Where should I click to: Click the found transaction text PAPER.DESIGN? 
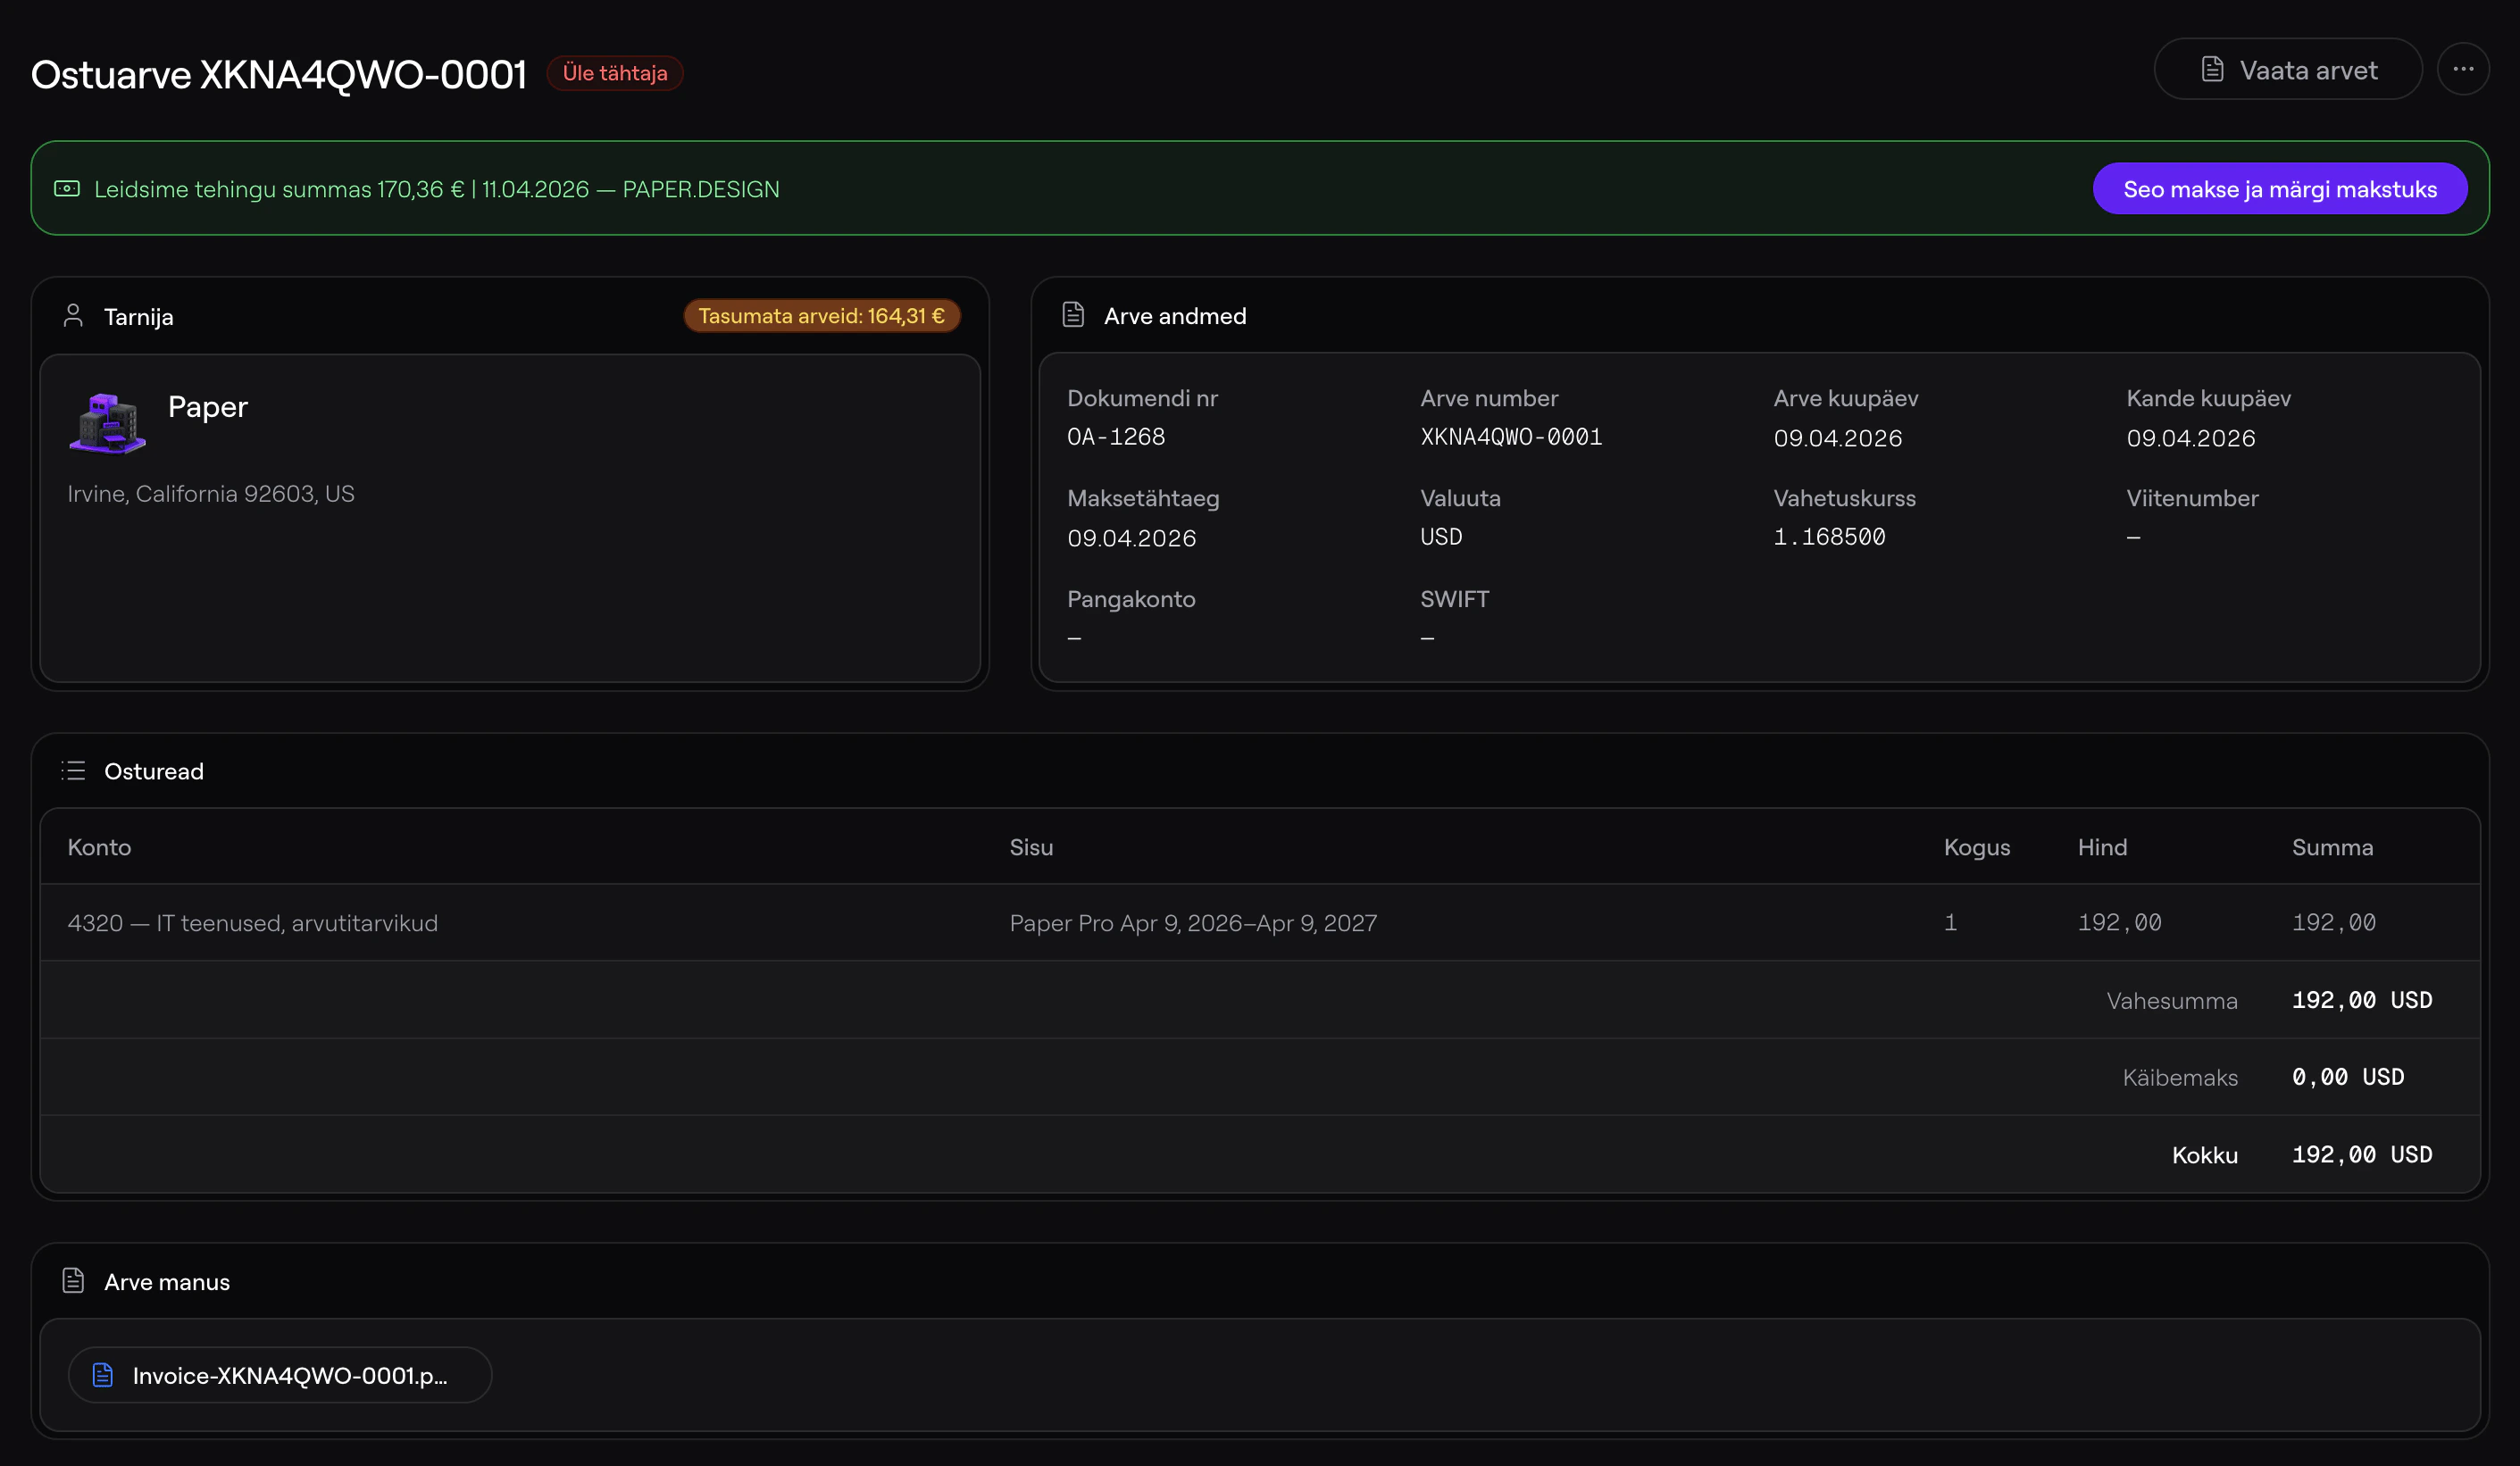pos(700,189)
